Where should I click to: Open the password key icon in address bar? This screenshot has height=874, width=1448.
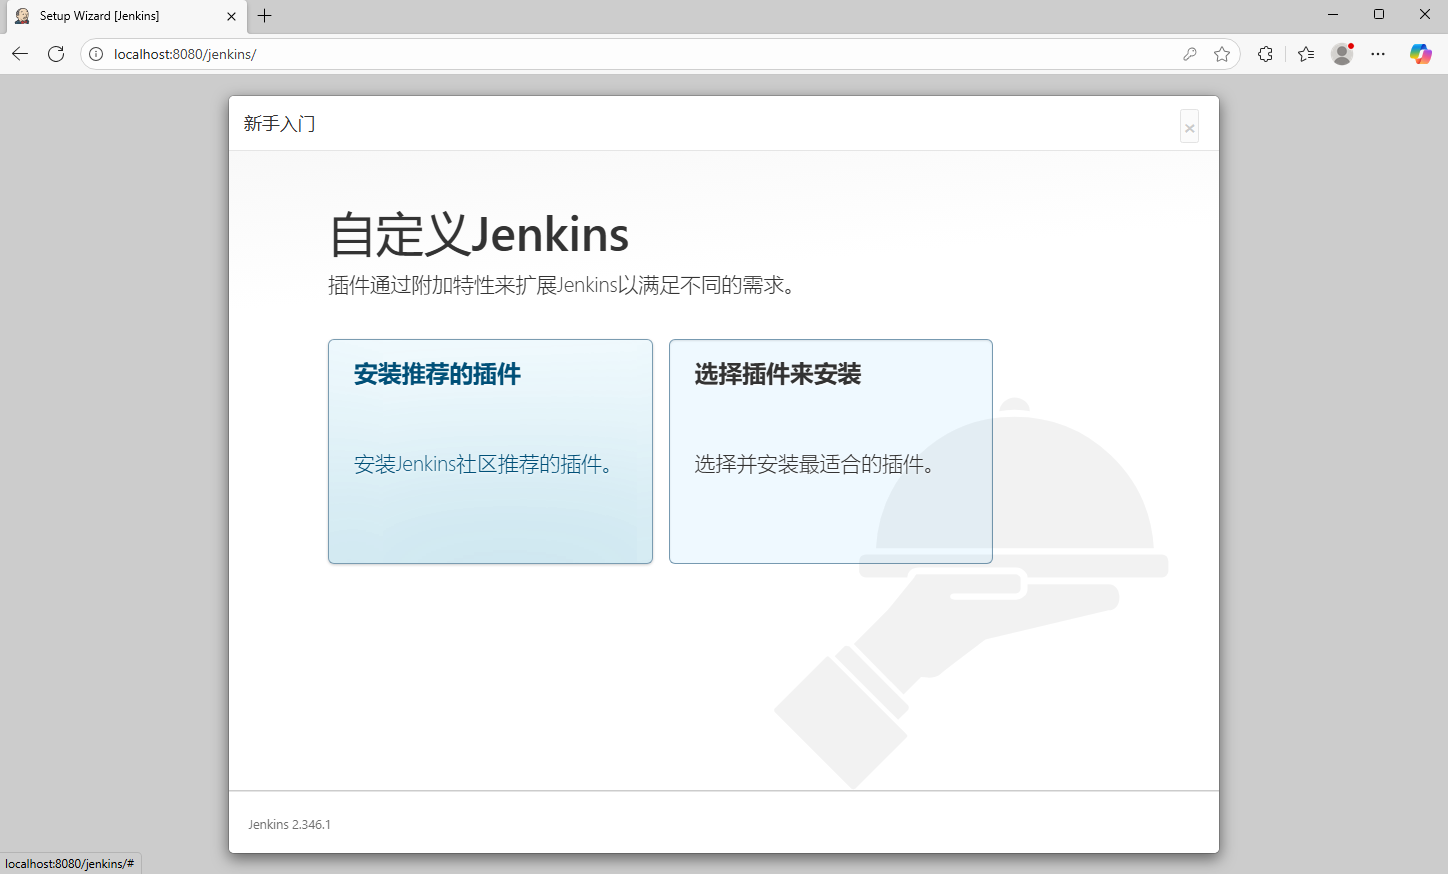(1190, 54)
